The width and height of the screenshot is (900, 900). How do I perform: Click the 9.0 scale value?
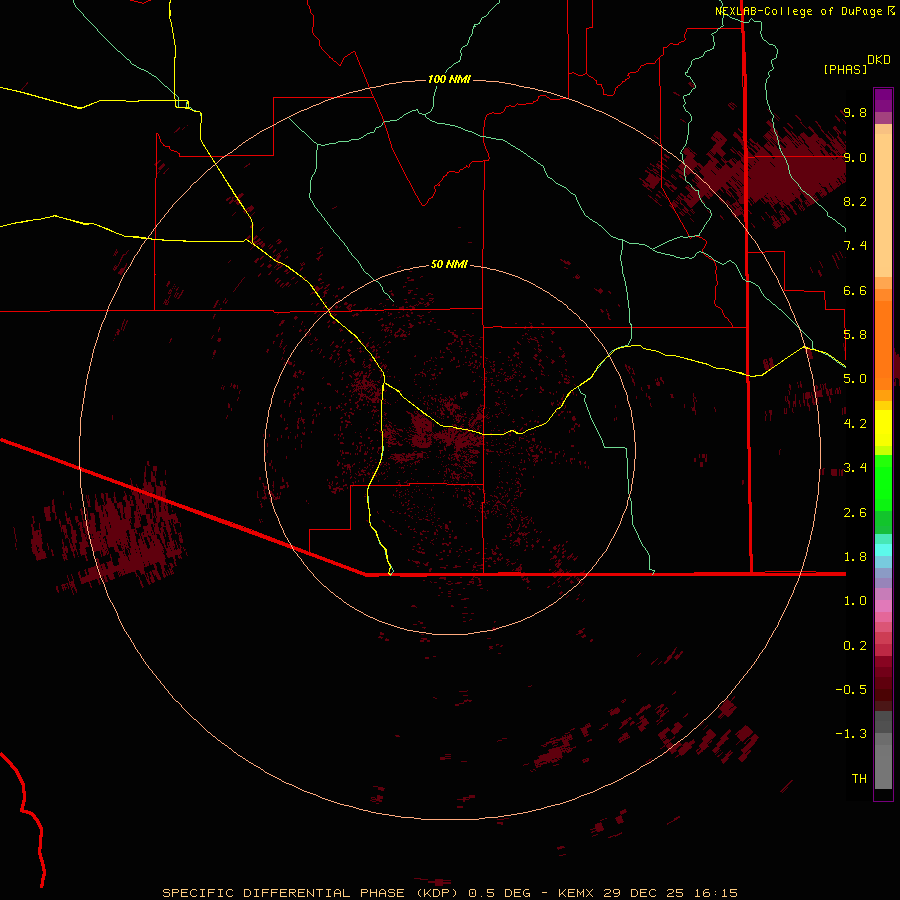(855, 157)
